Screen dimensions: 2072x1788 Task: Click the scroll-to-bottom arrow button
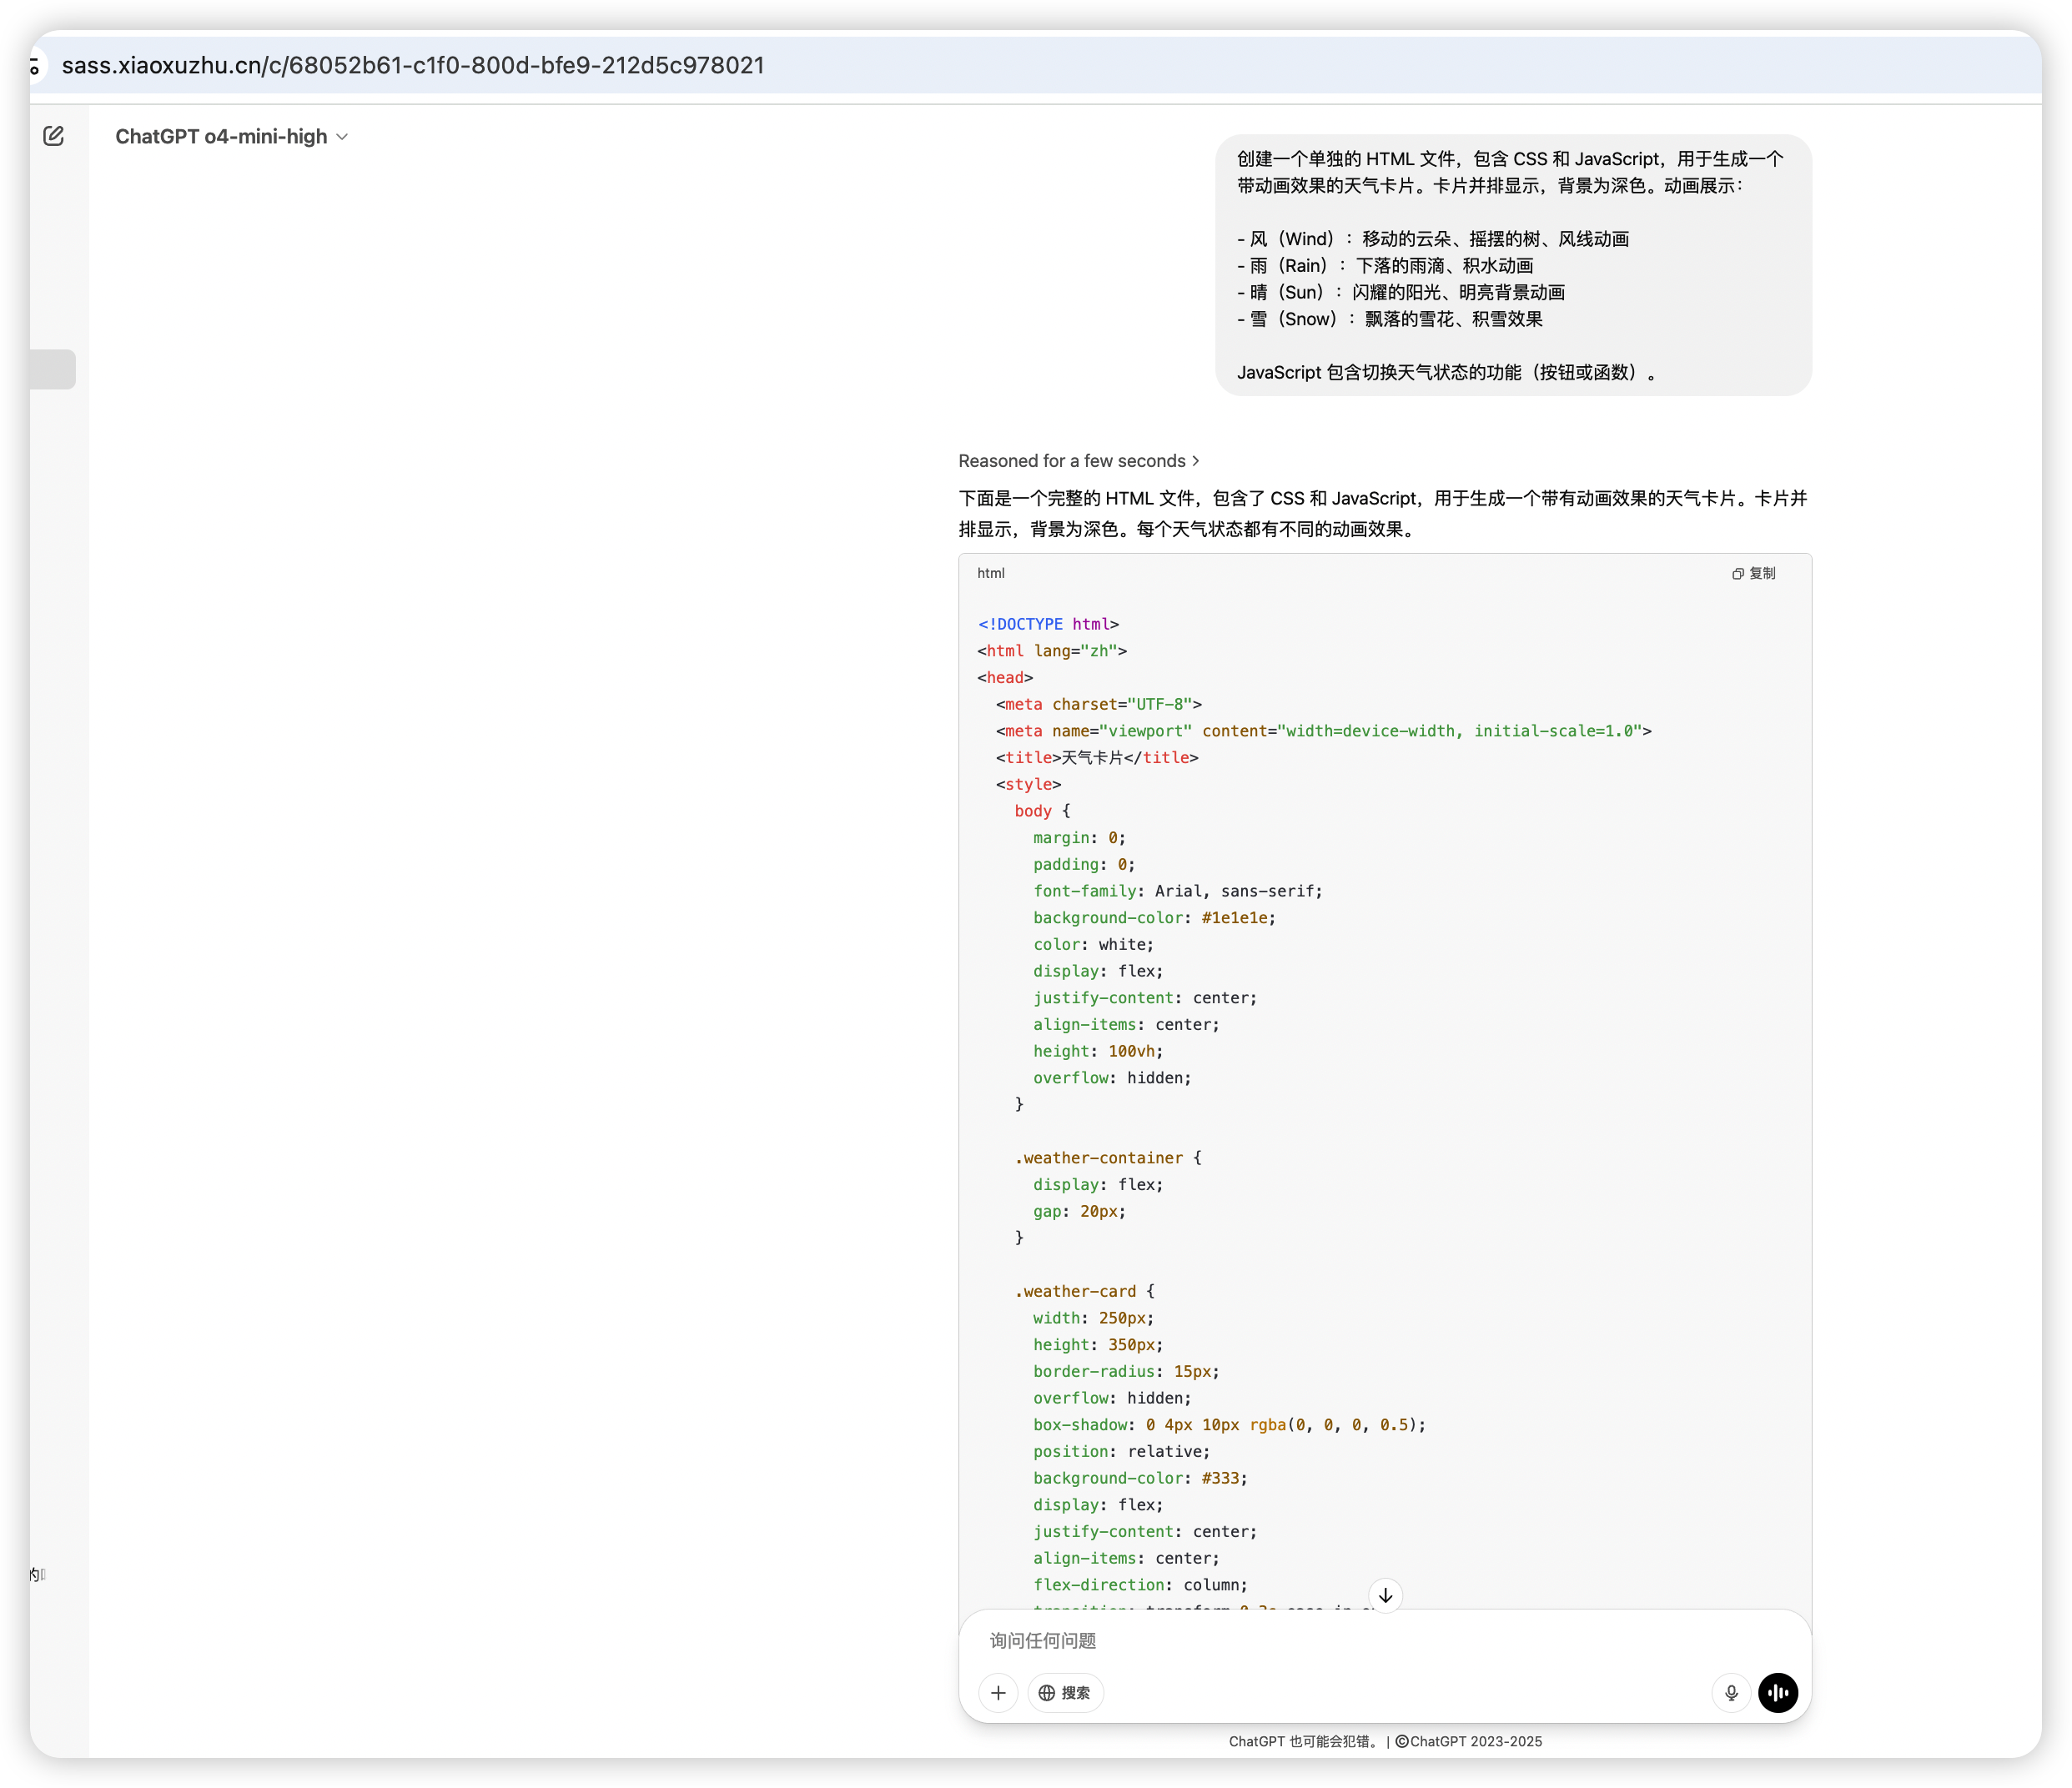1385,1595
